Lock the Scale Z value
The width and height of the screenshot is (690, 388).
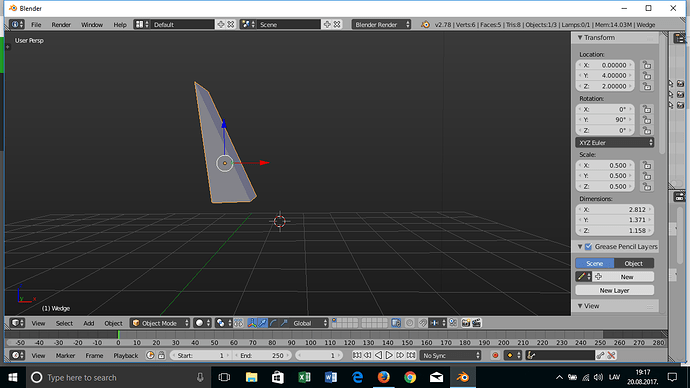[647, 187]
